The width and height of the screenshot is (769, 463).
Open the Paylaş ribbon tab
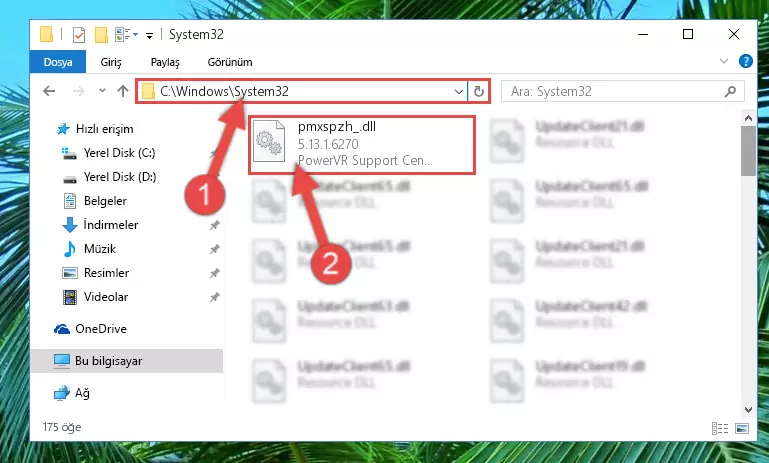pyautogui.click(x=165, y=62)
